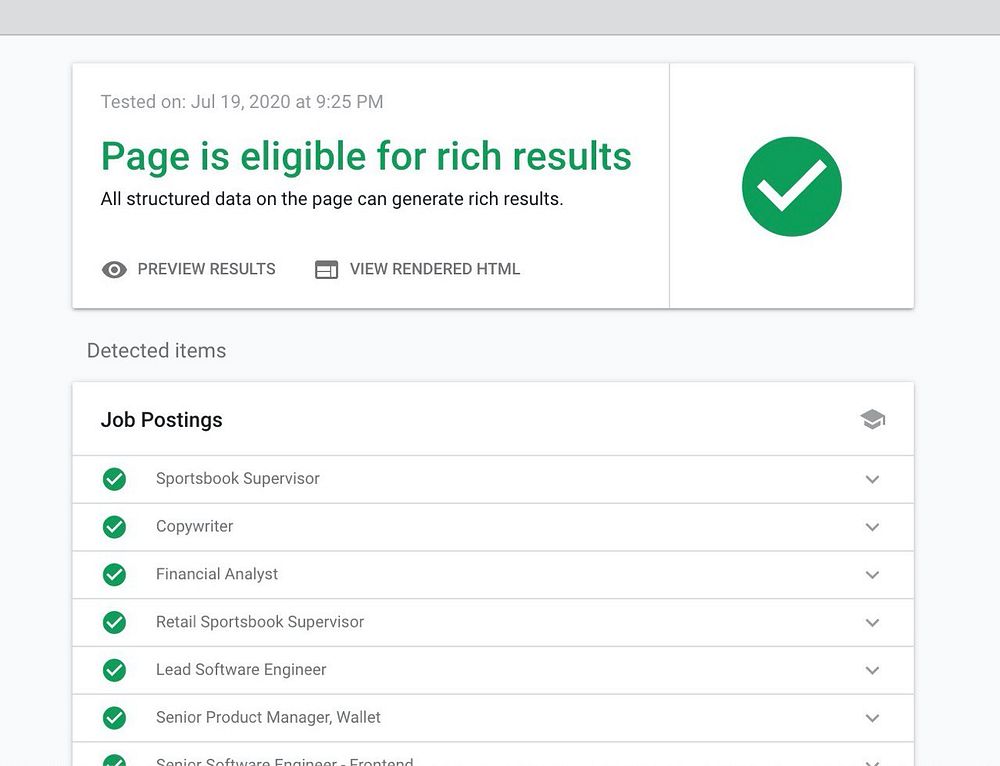Expand the Sportsbook Supervisor row chevron
This screenshot has width=1000, height=766.
tap(872, 479)
